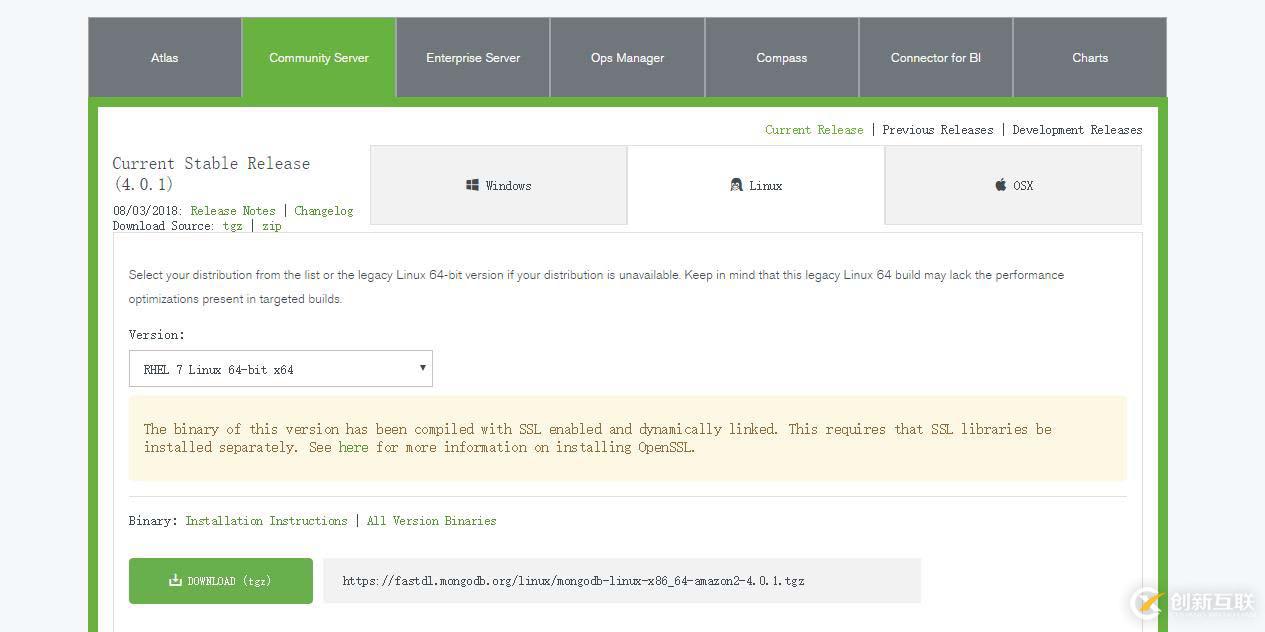
Task: Select the Community Server tab
Action: tap(319, 58)
